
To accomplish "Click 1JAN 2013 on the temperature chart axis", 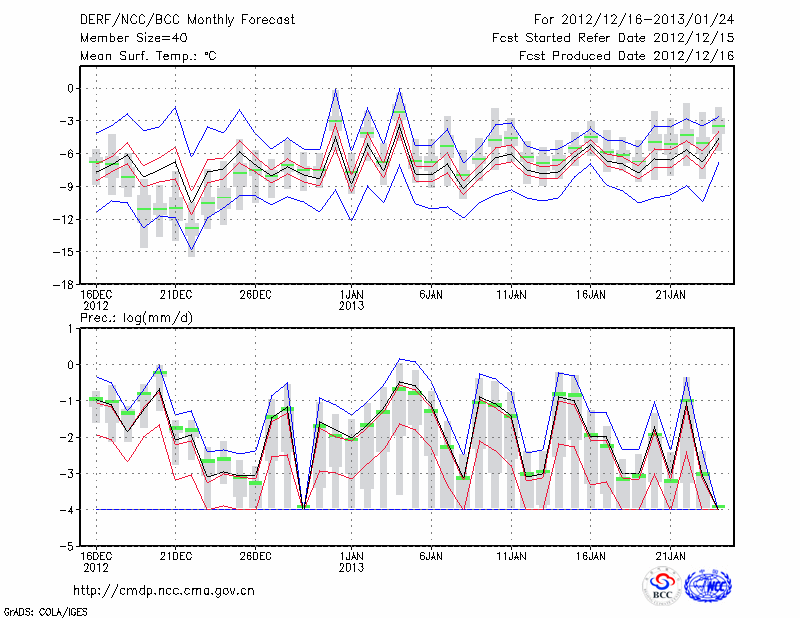I will pos(351,300).
